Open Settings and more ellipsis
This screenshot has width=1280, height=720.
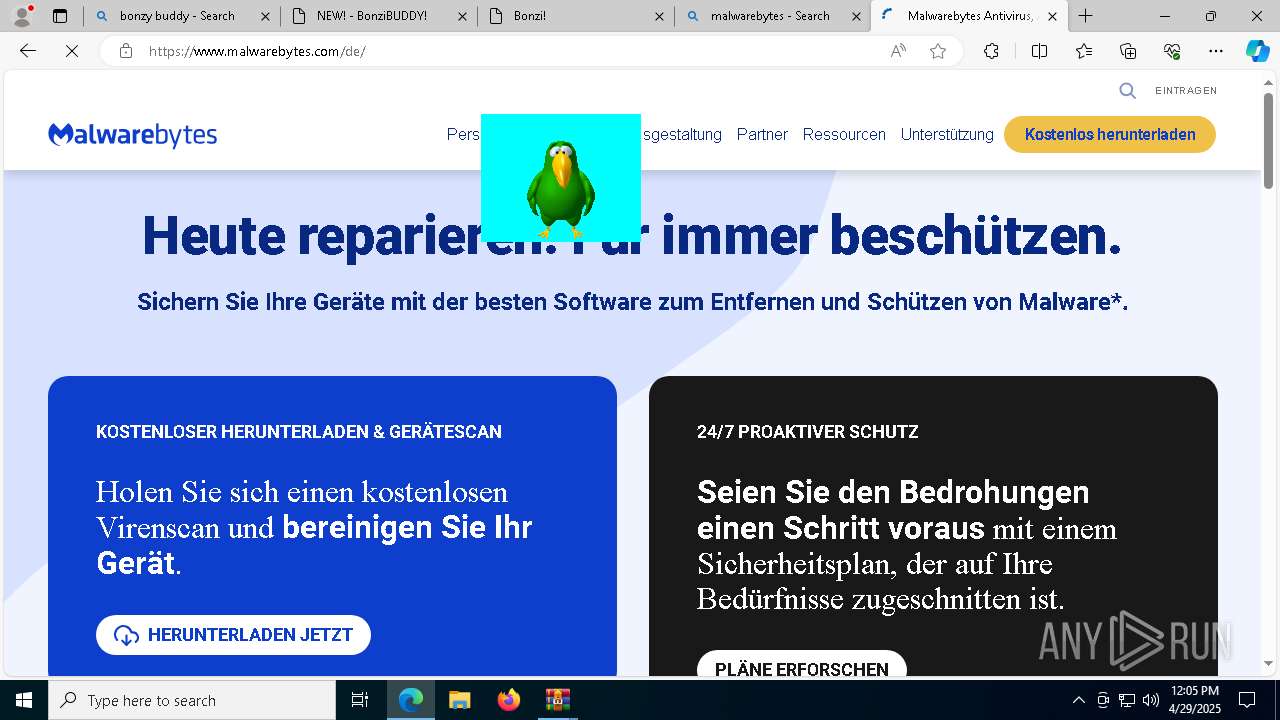(1216, 51)
